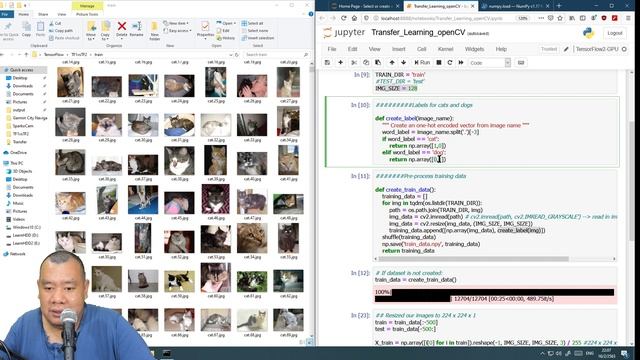
Task: Go to the browser home page icon
Action: tap(354, 18)
